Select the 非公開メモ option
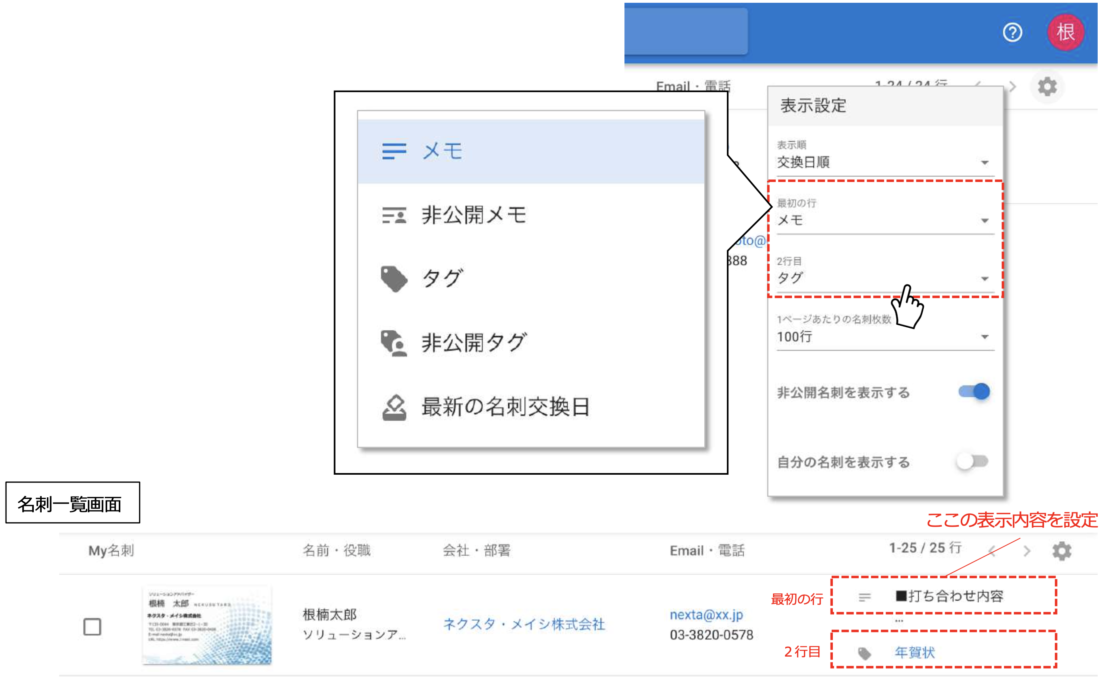Screen dimensions: 1108x684 (531, 215)
